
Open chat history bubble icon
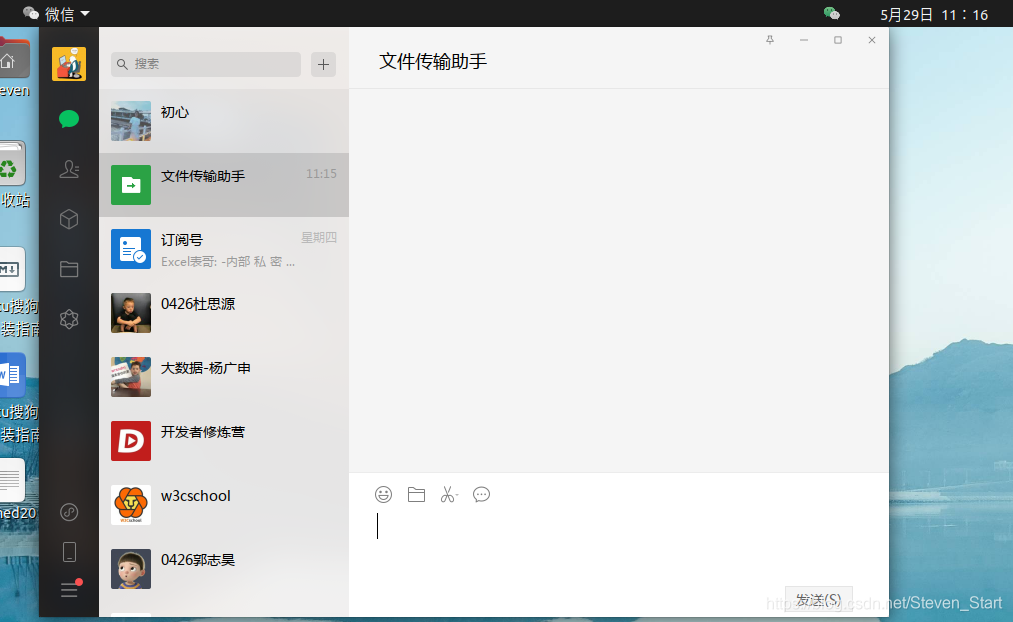pyautogui.click(x=481, y=494)
